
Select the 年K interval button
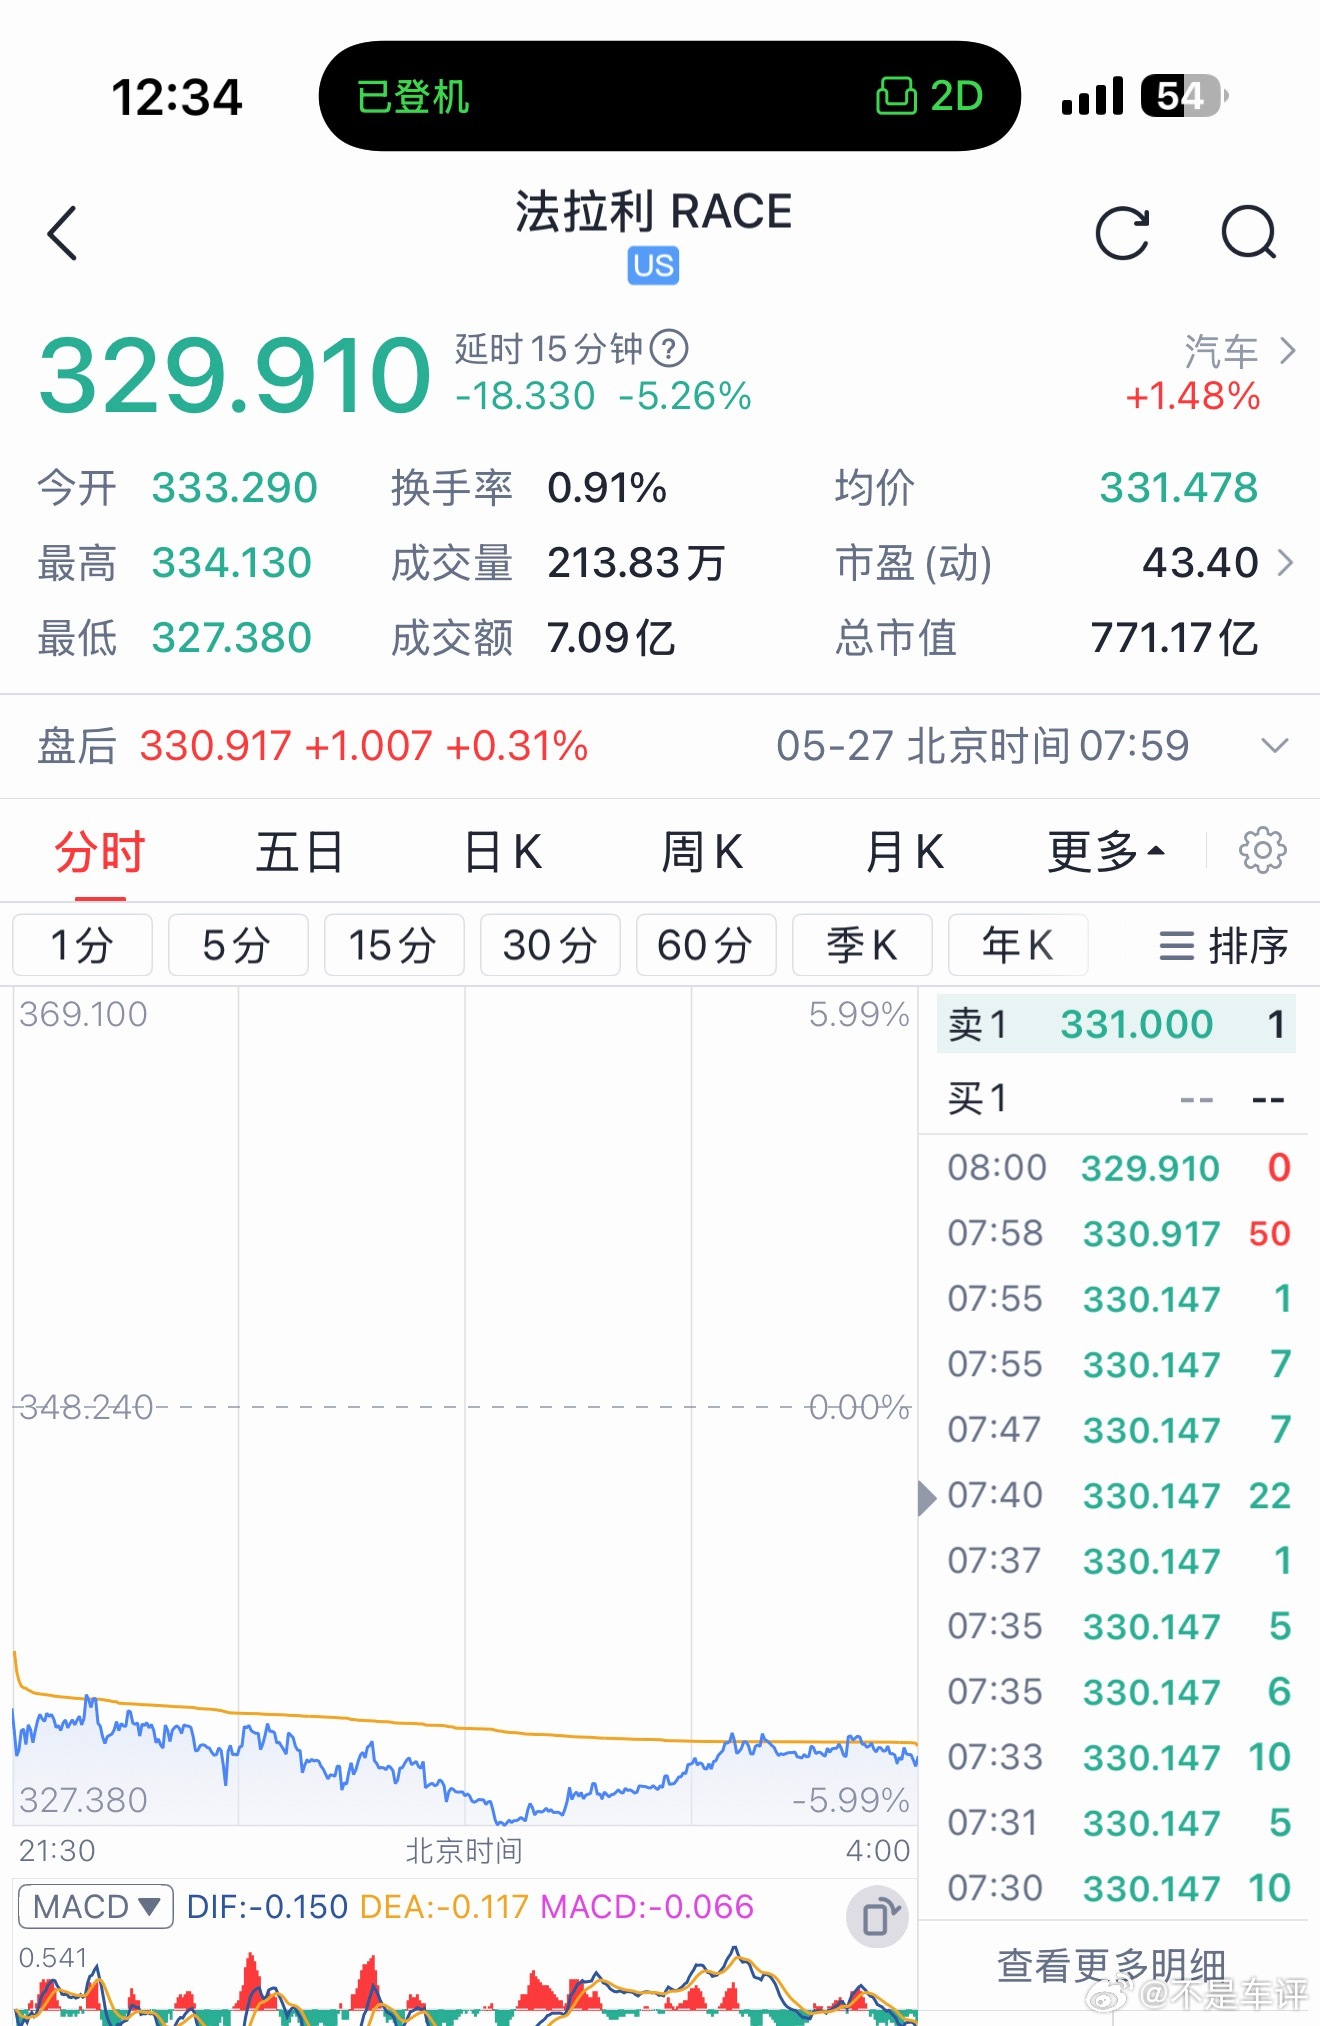1018,945
